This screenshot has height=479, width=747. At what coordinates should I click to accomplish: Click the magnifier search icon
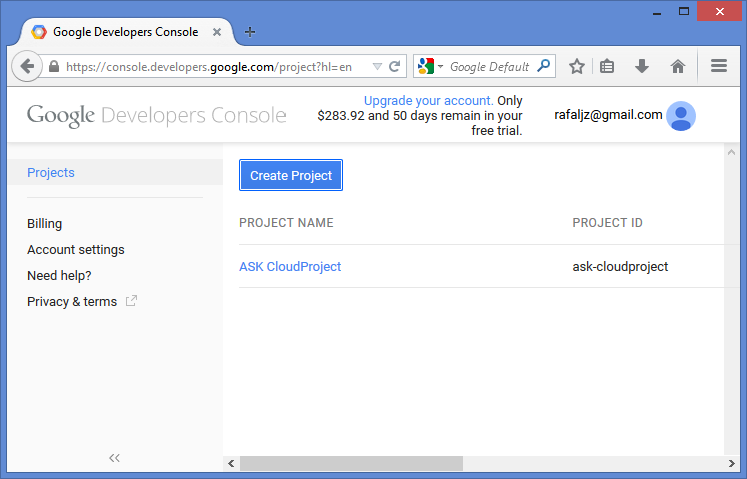pos(544,66)
